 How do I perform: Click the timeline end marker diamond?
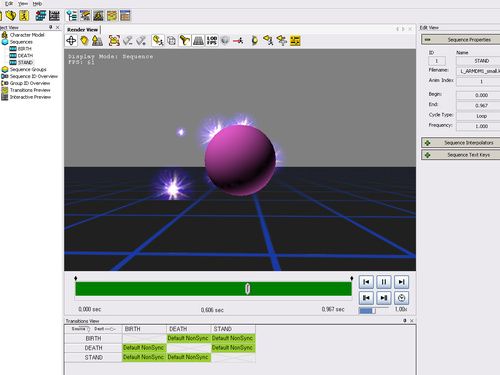pyautogui.click(x=352, y=278)
